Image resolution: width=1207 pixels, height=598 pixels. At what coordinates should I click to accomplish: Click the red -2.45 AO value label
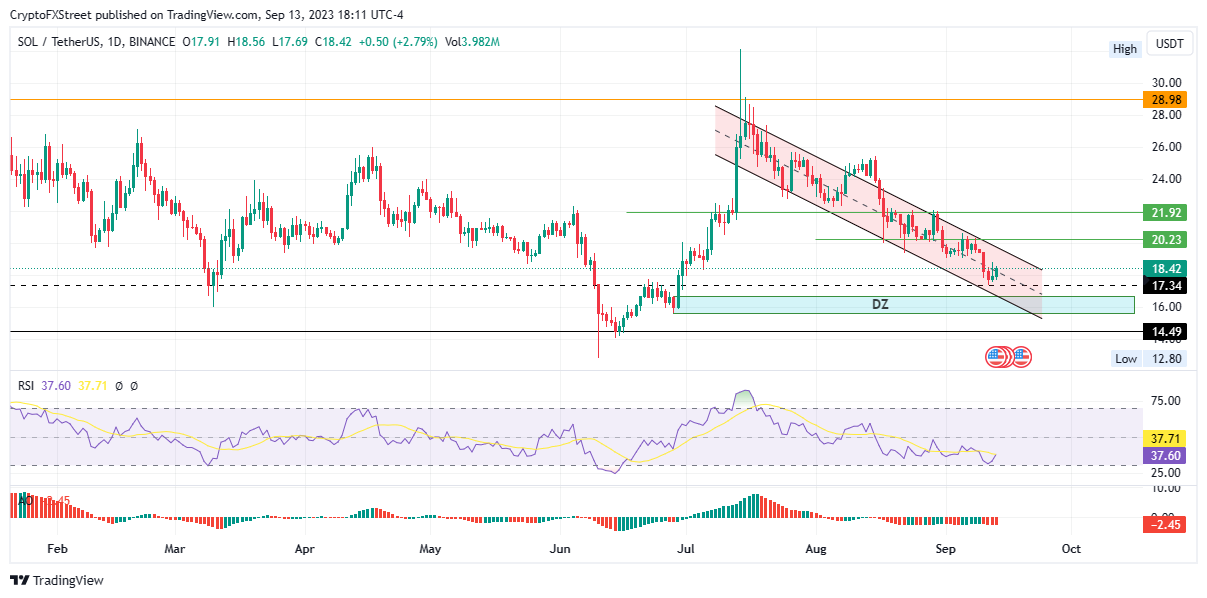click(1163, 524)
